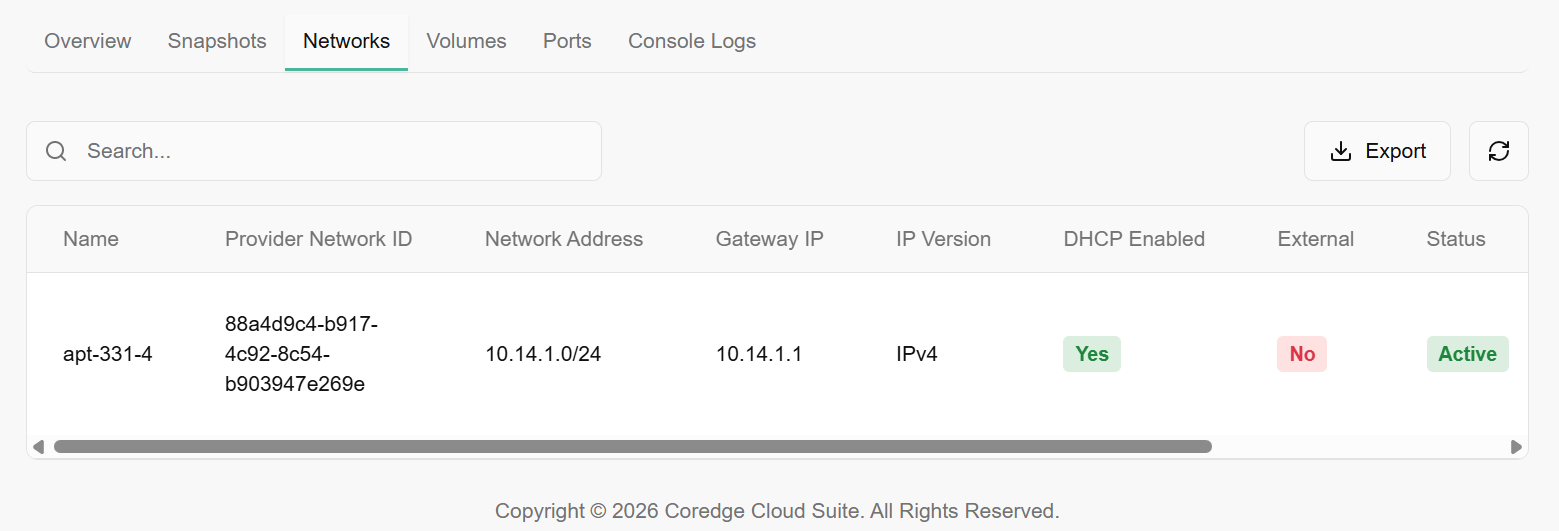View the Console Logs tab
The height and width of the screenshot is (531, 1559).
[691, 41]
